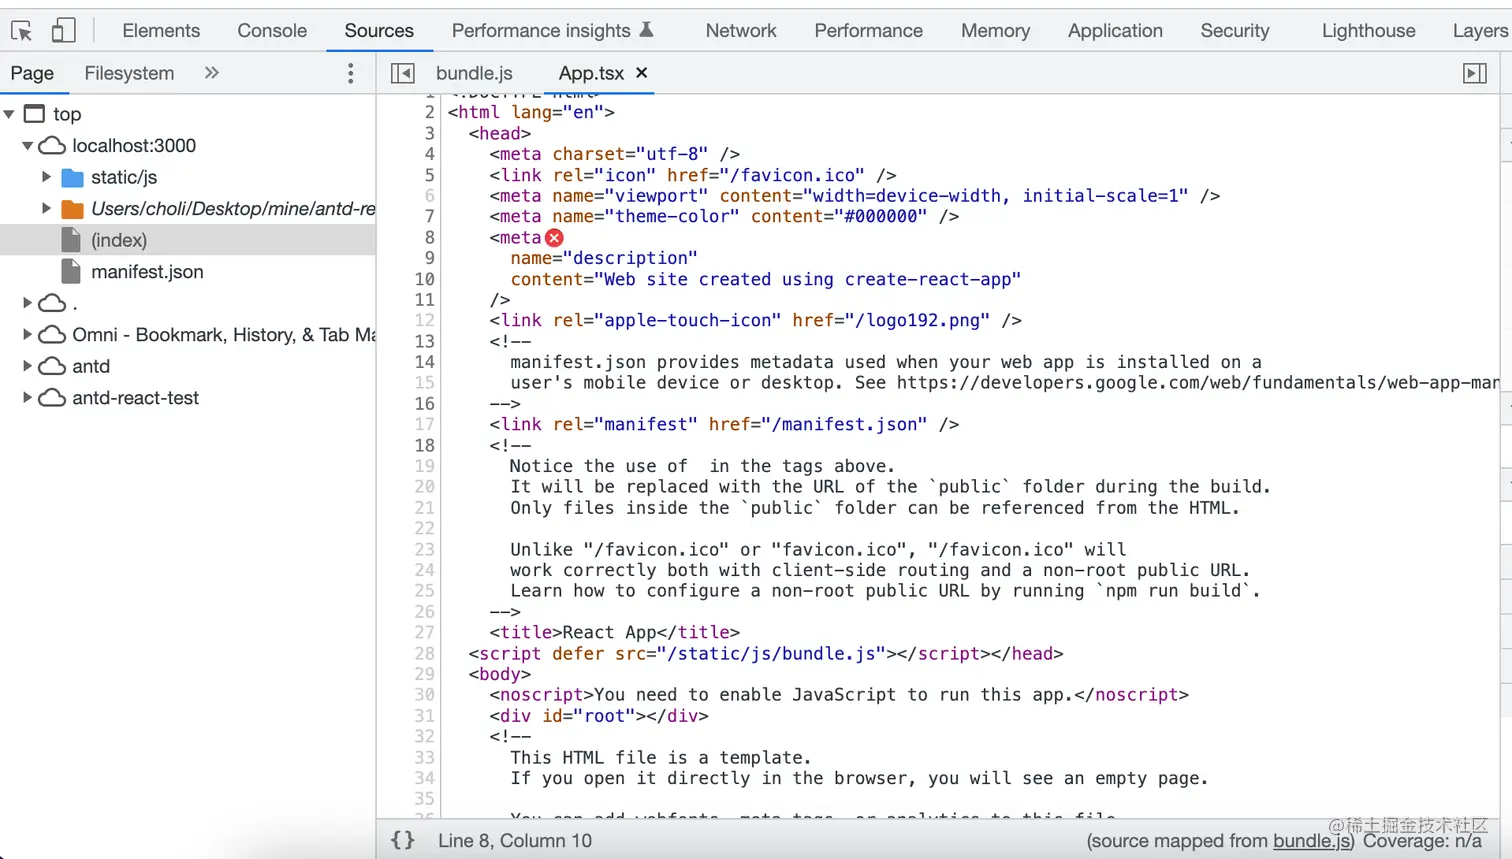Open the Performance insights tab
Viewport: 1512px width, 859px height.
(x=541, y=31)
